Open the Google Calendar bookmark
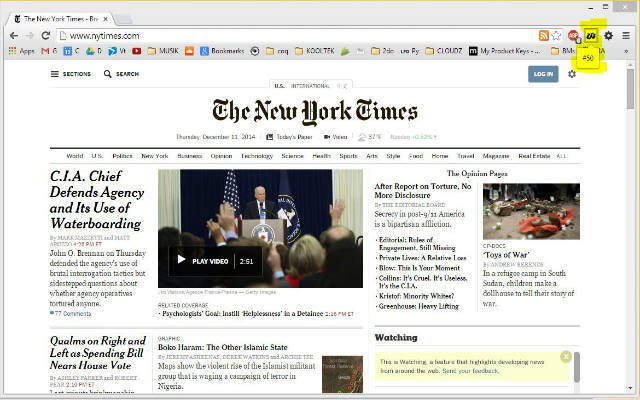 pos(71,51)
